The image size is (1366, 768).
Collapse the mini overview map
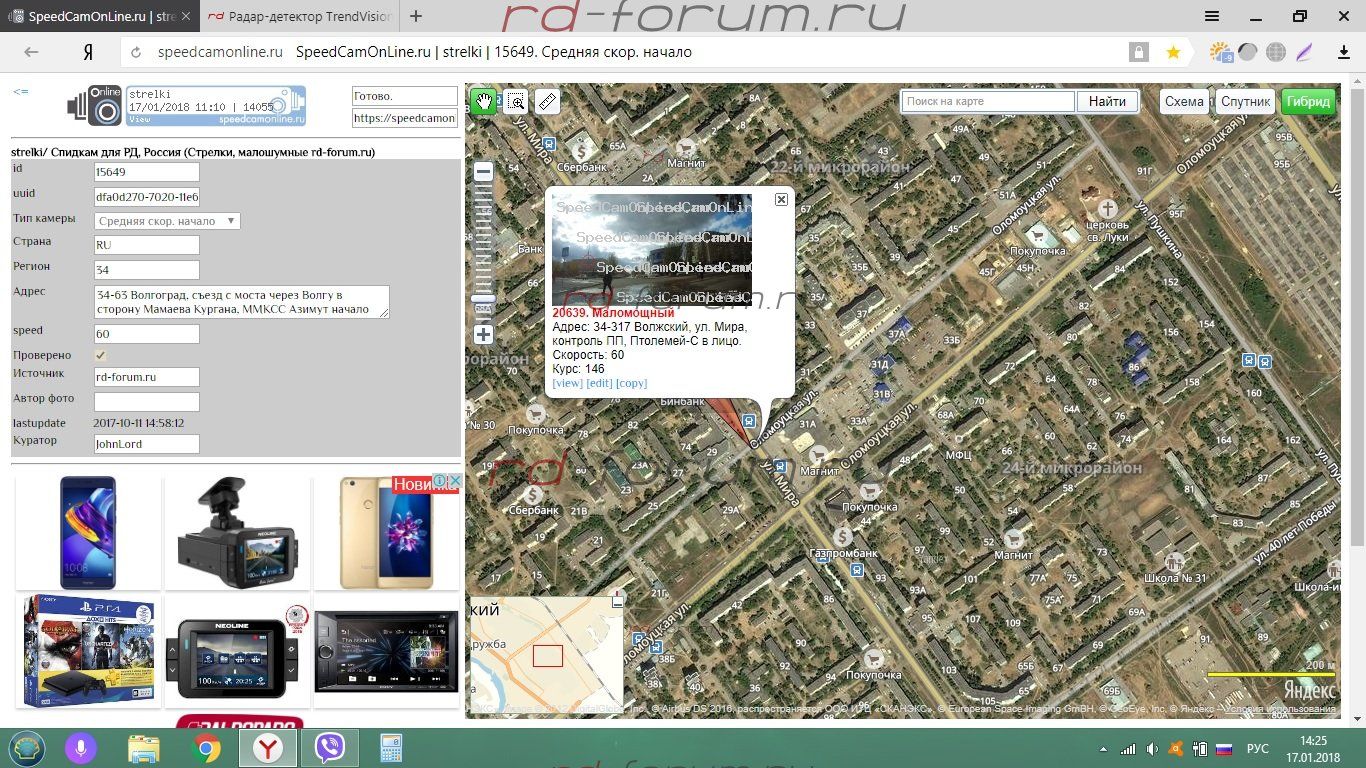click(x=617, y=603)
